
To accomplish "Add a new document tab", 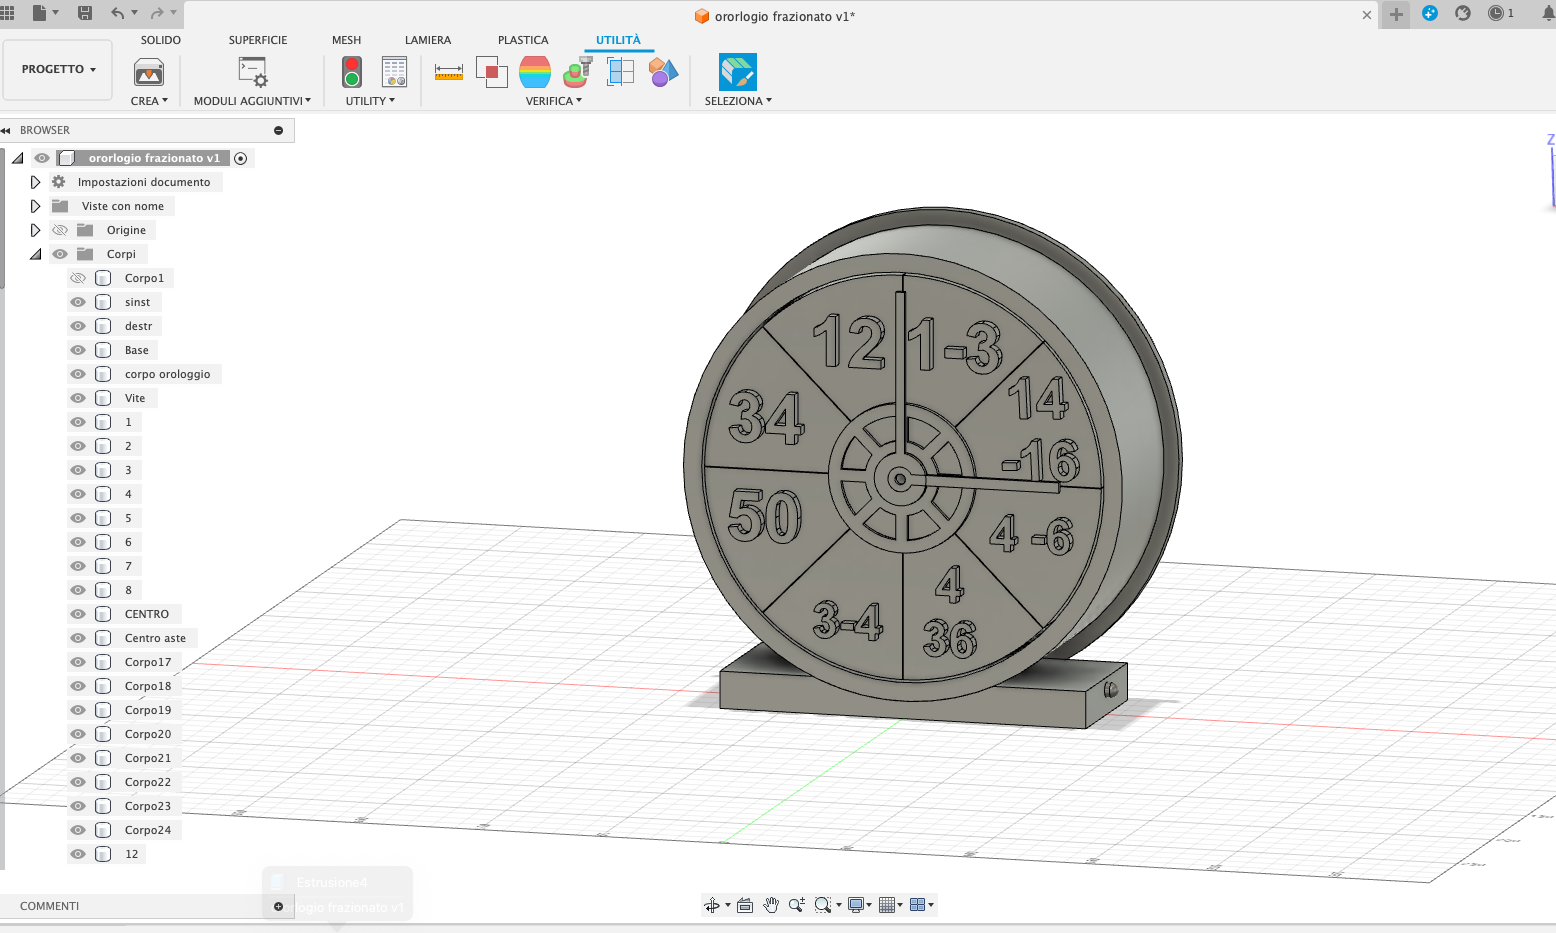I will [x=1396, y=14].
